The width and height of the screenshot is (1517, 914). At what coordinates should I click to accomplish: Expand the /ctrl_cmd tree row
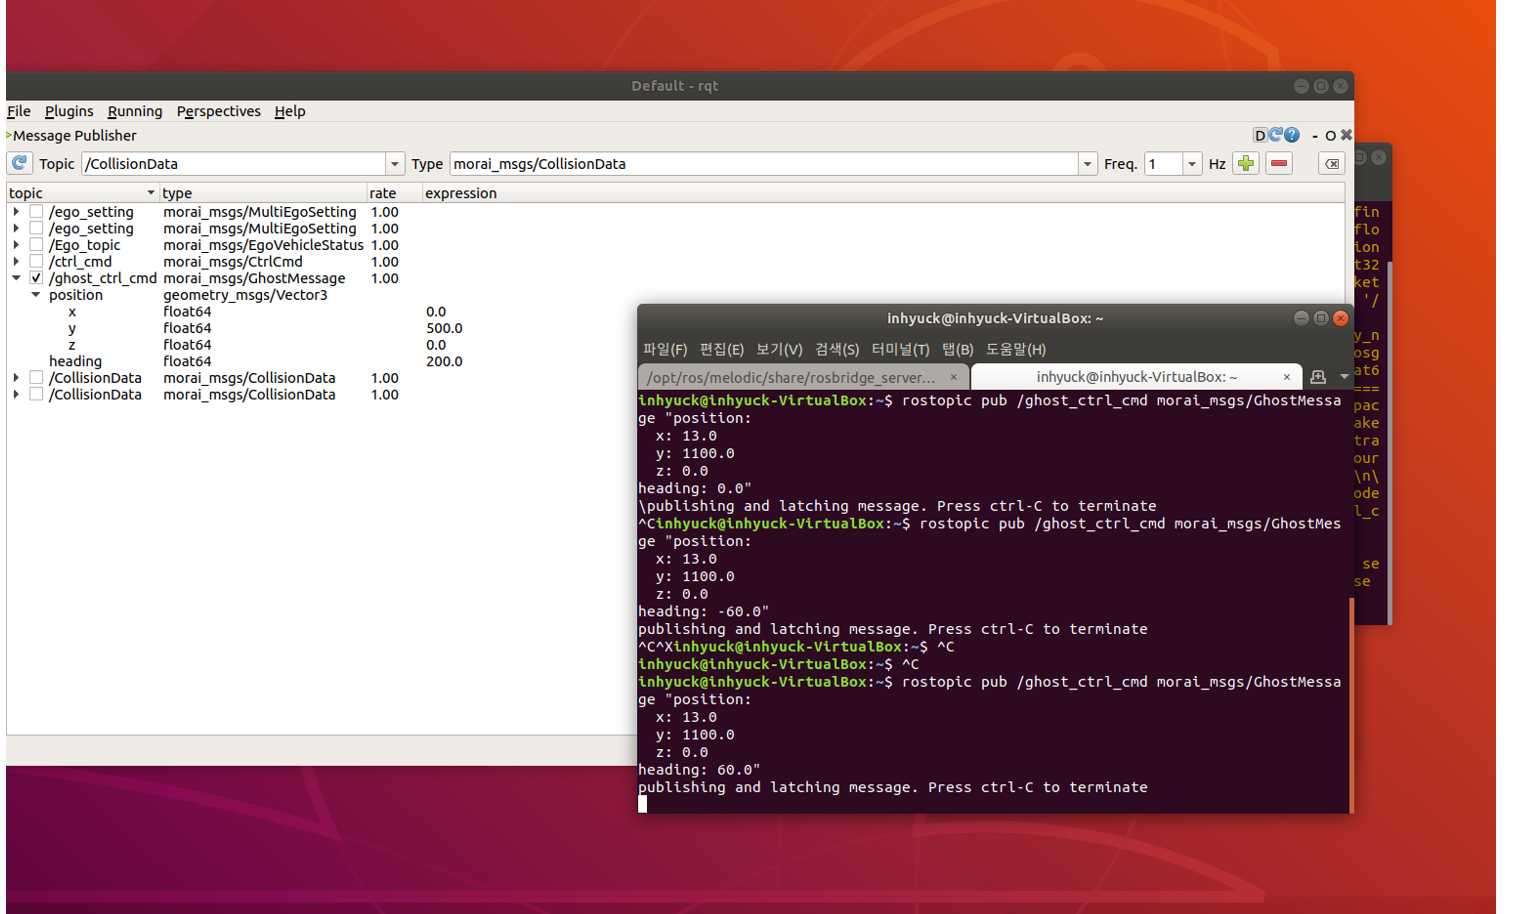click(x=16, y=262)
